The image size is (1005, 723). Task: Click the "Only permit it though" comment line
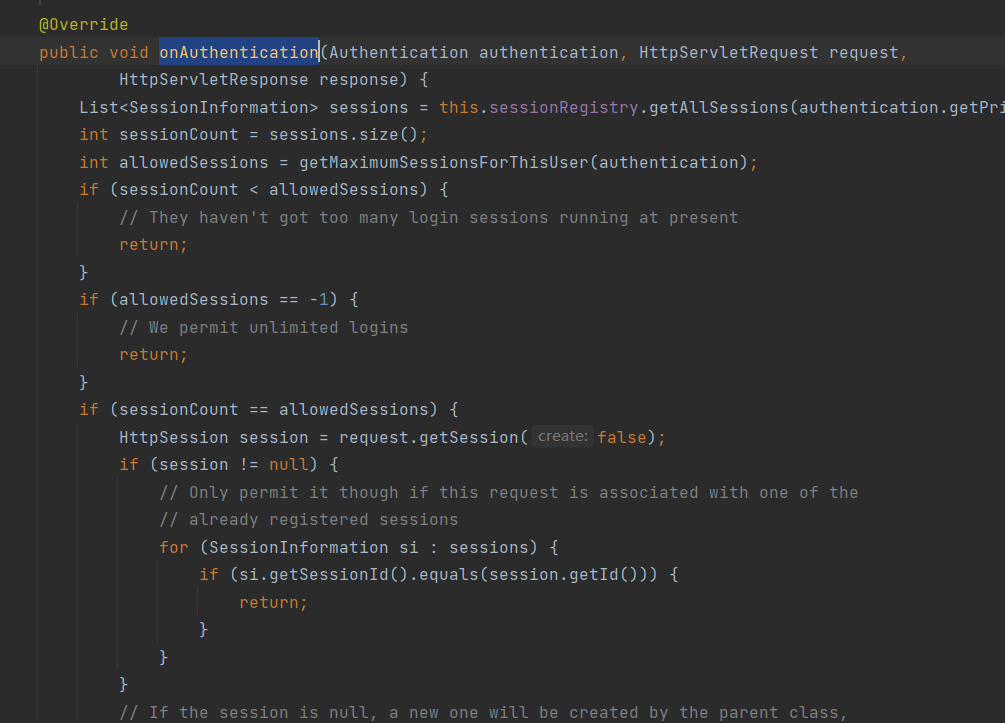pos(508,492)
